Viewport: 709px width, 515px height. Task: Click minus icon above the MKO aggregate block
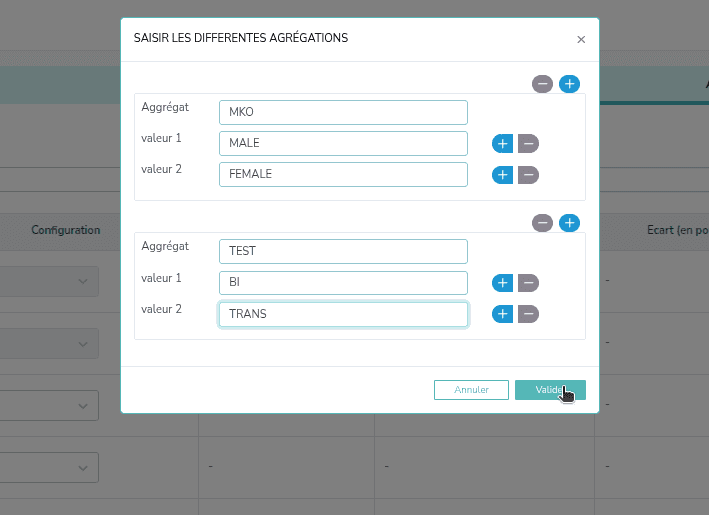[x=543, y=84]
